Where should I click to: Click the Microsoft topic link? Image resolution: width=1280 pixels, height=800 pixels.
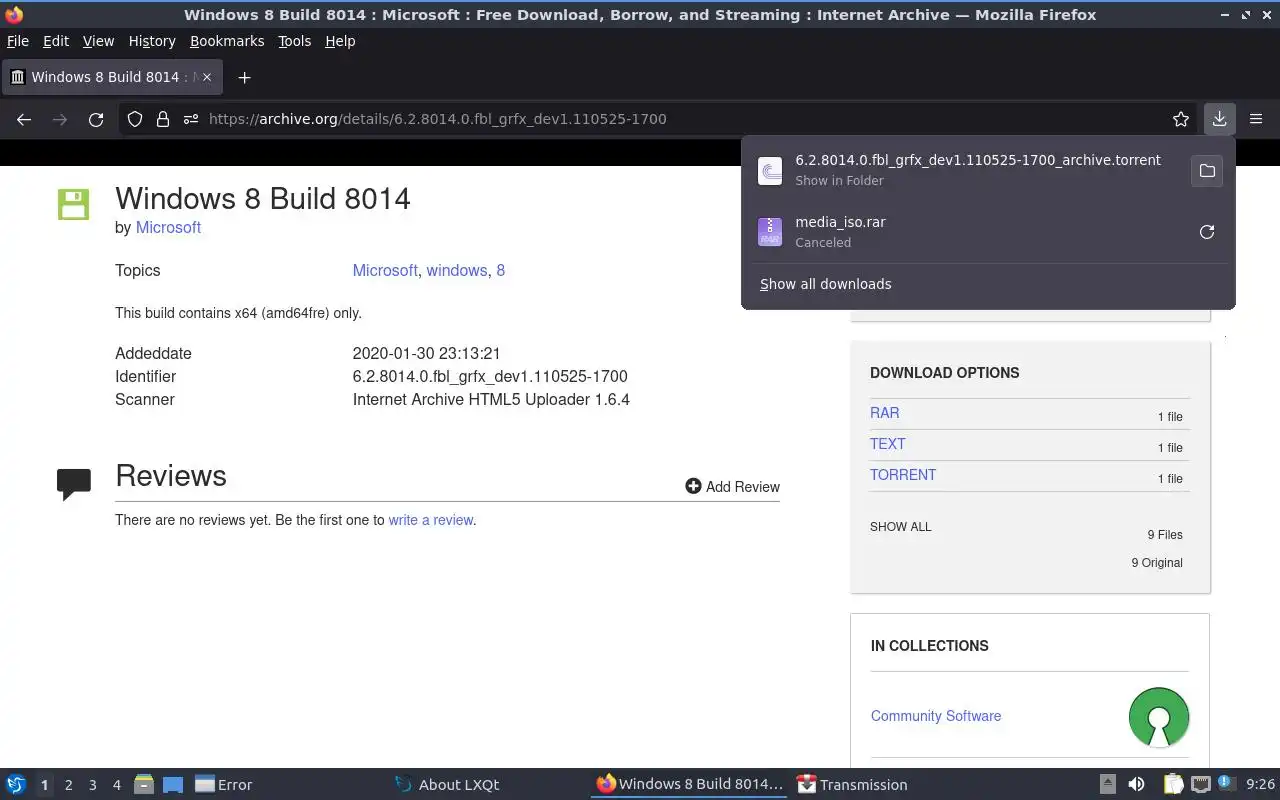click(x=385, y=271)
